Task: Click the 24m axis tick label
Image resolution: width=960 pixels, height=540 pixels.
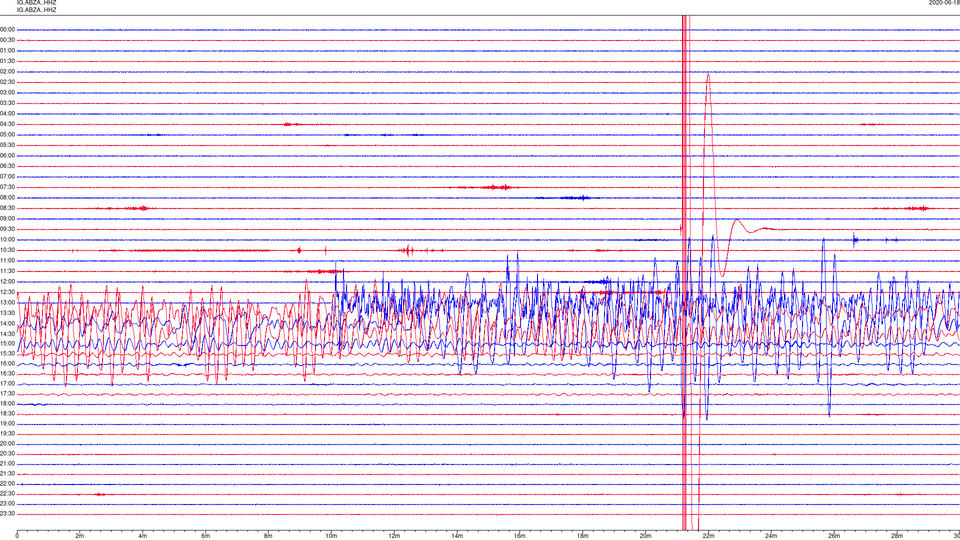Action: tap(771, 536)
